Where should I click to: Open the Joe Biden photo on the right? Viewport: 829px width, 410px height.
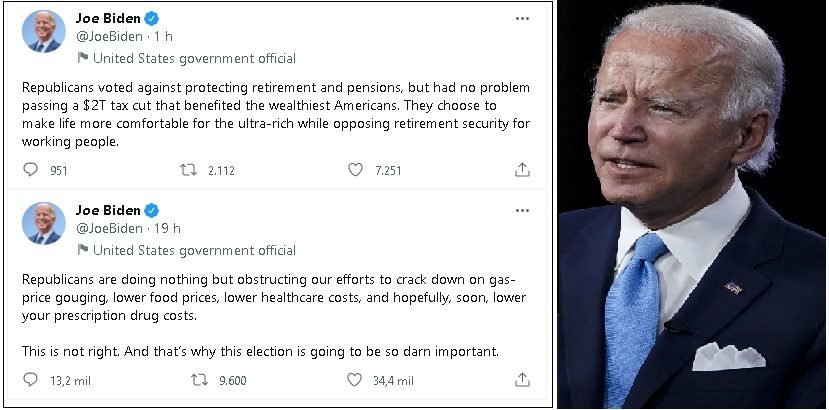[x=693, y=205]
